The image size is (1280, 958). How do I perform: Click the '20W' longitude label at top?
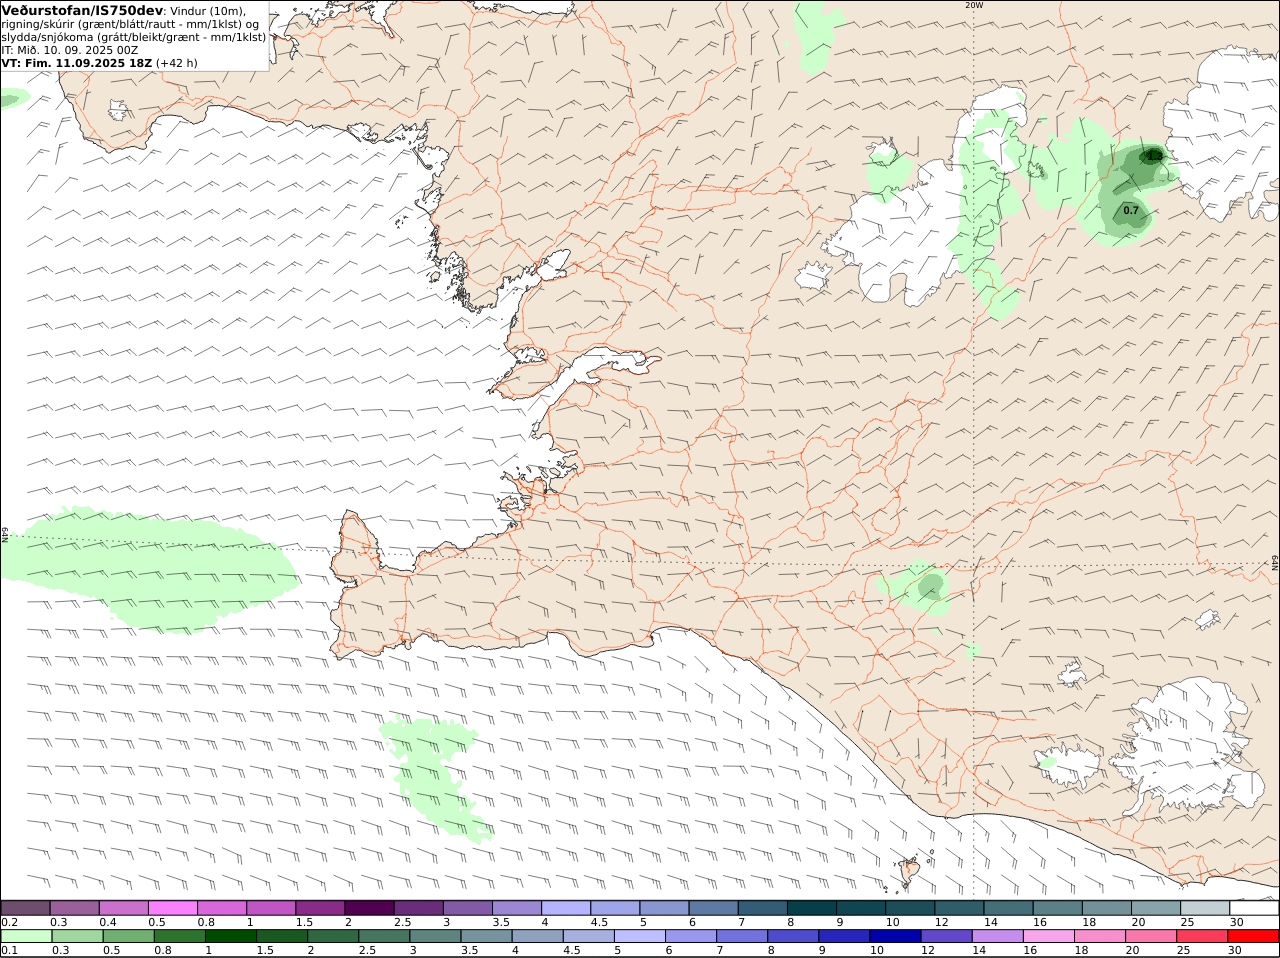click(x=974, y=5)
